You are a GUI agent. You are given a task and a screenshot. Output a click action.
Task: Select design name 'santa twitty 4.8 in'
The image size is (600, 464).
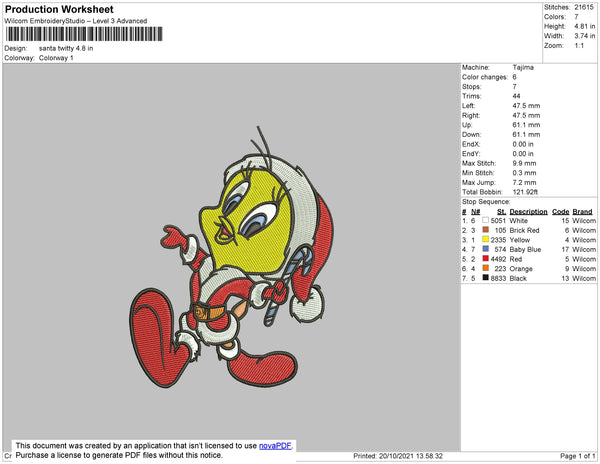pos(66,48)
